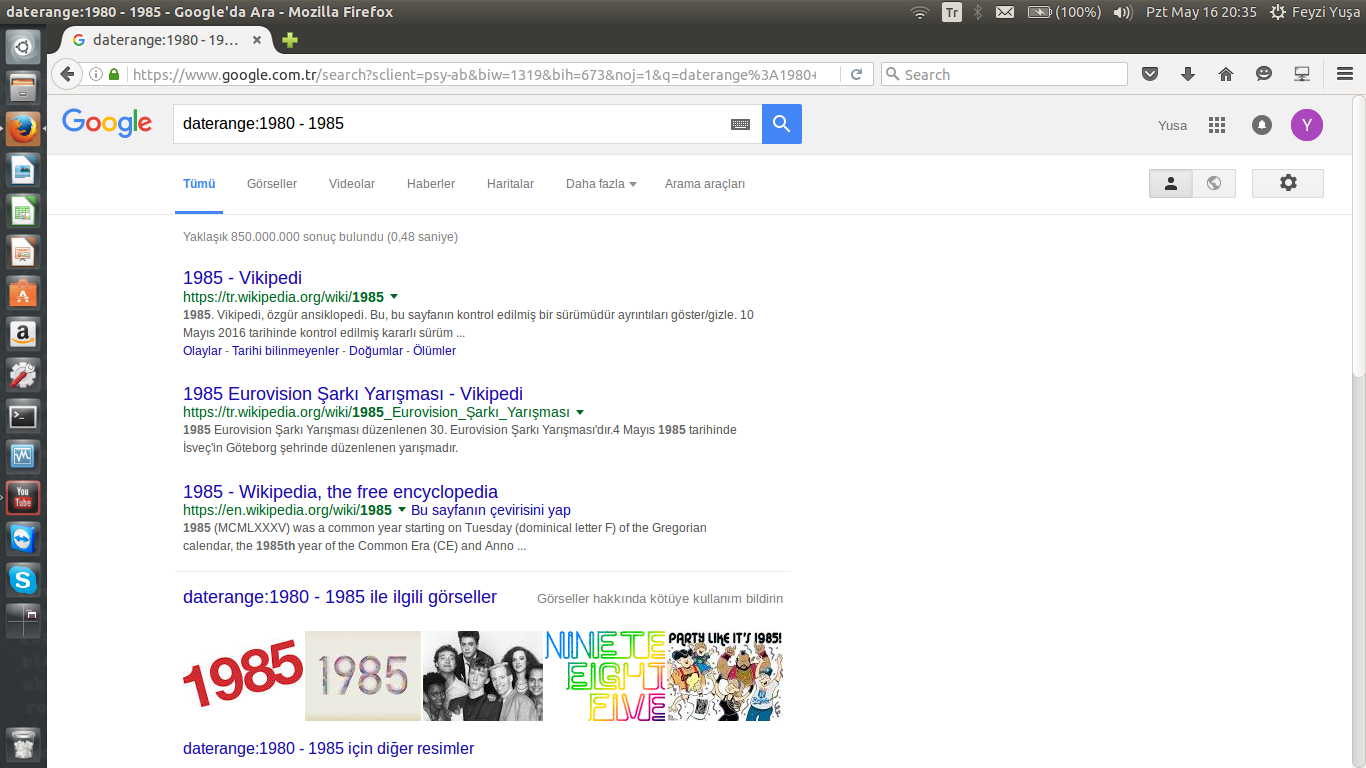Open Google notifications bell icon
This screenshot has width=1366, height=768.
tap(1262, 125)
